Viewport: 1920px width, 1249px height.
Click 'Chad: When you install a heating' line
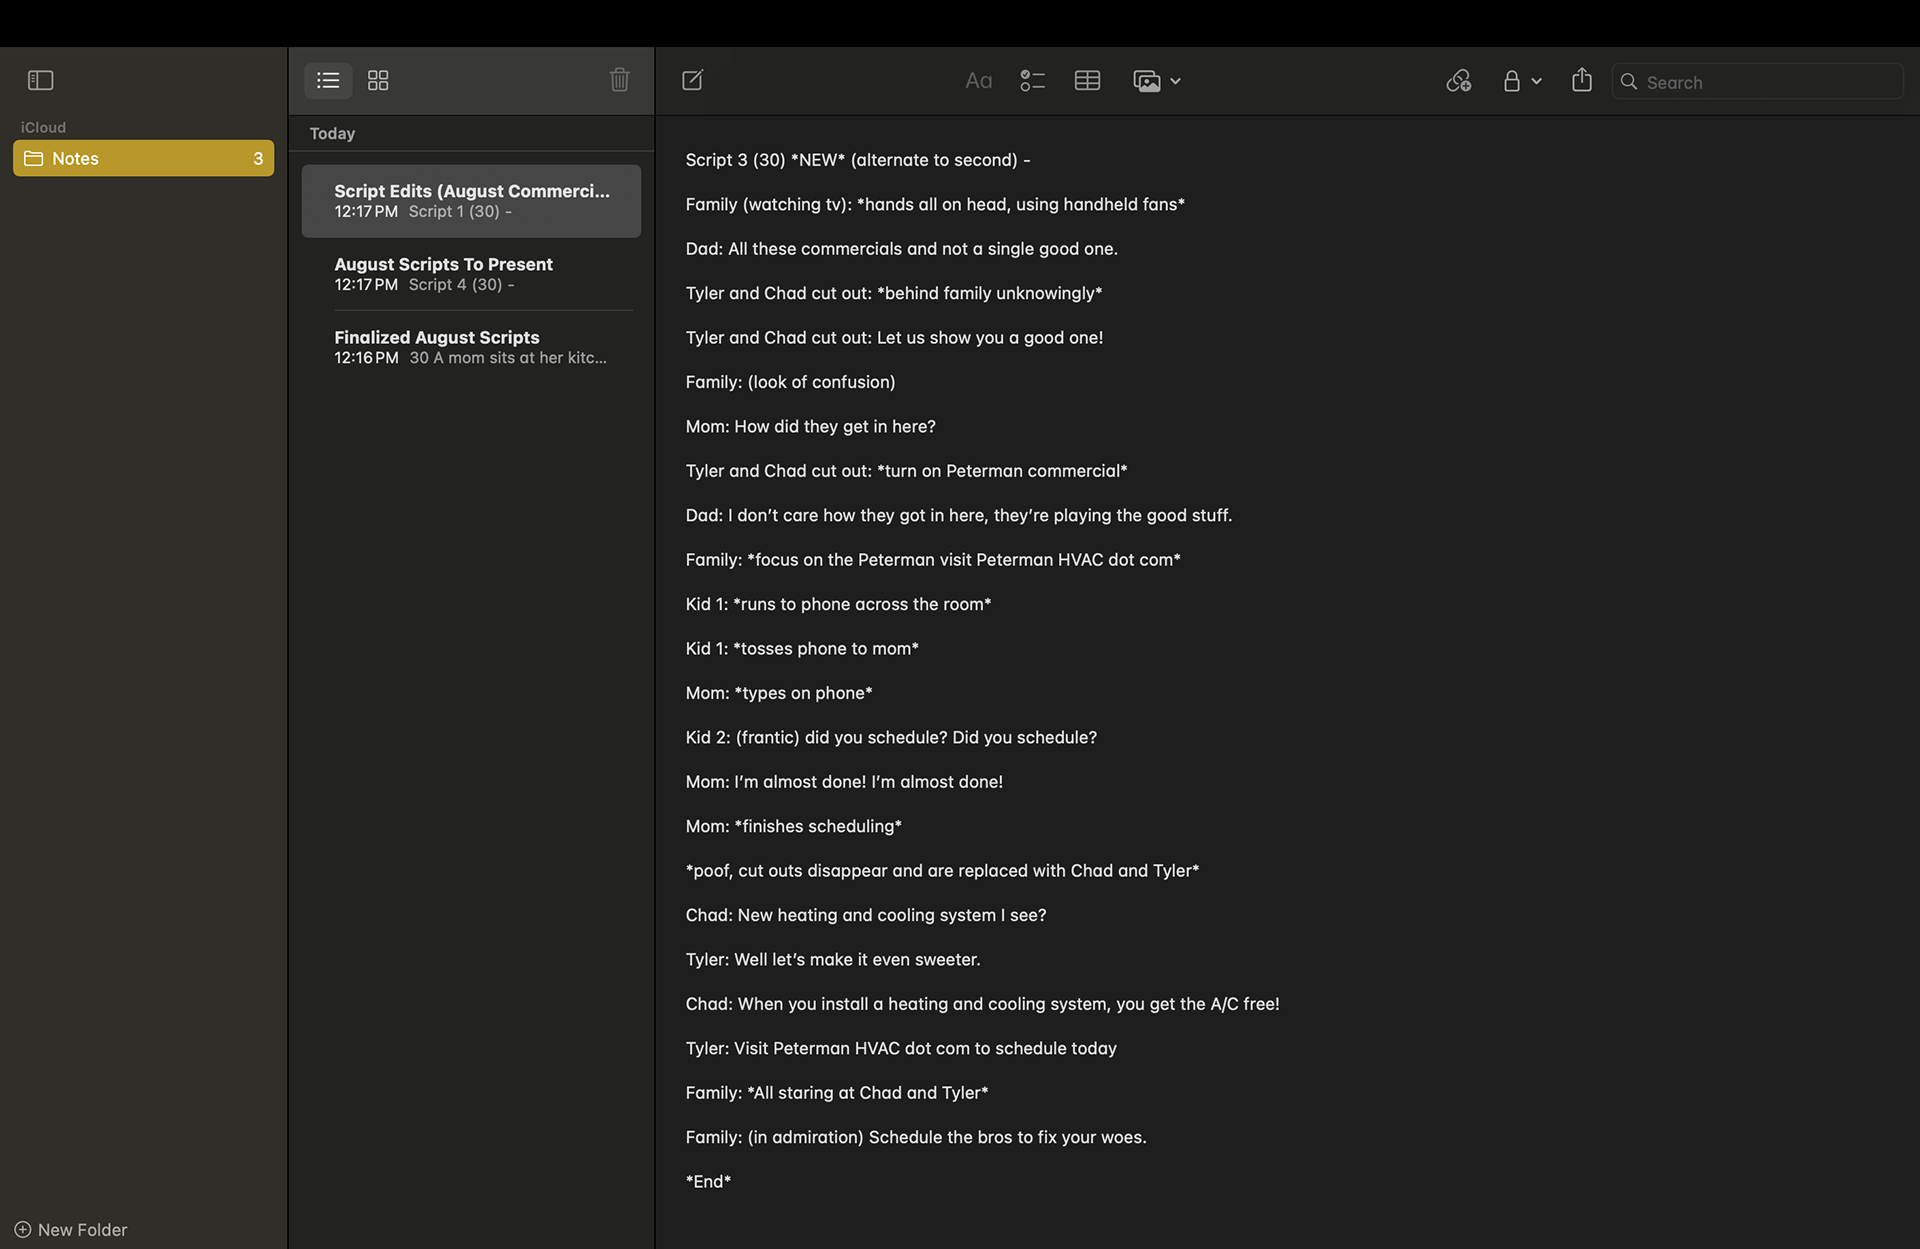(982, 1004)
